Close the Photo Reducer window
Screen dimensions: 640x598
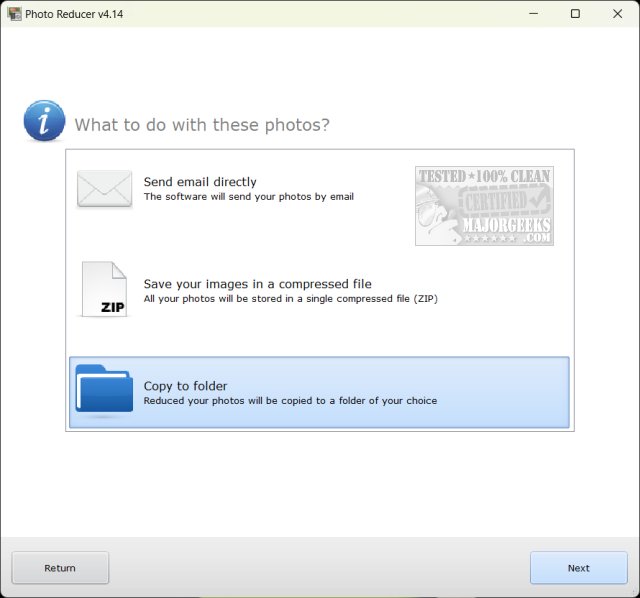(x=620, y=14)
